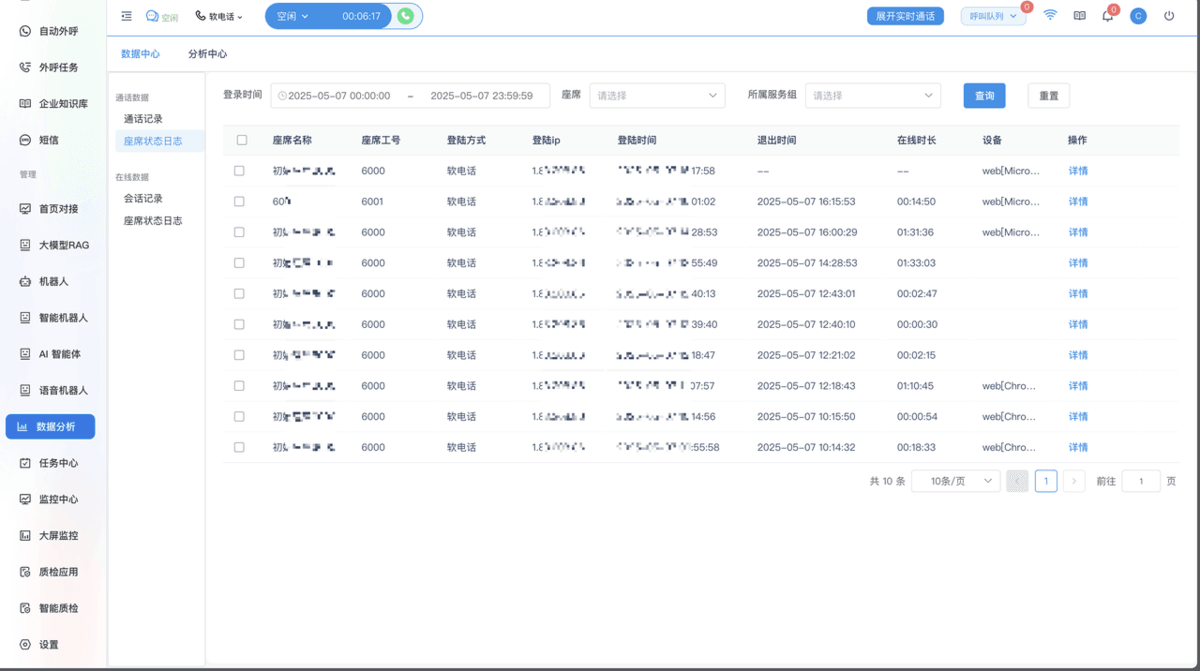This screenshot has width=1200, height=671.
Task: Click the chat bubble 空闲 status icon
Action: [x=161, y=16]
